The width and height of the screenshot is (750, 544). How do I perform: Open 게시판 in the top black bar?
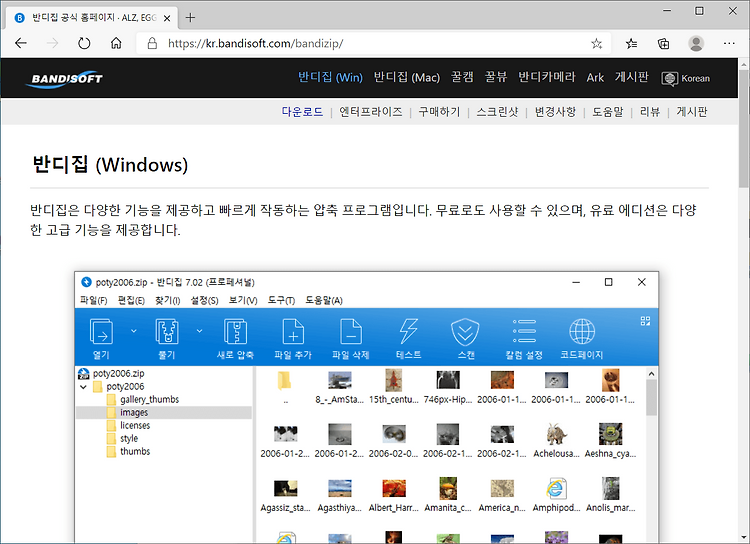tap(631, 77)
